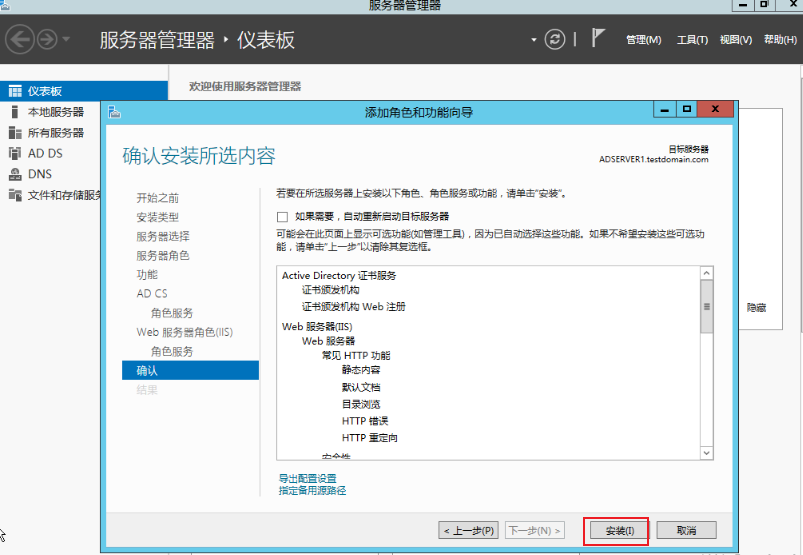803x555 pixels.
Task: Click the back navigation arrow icon
Action: [x=19, y=39]
